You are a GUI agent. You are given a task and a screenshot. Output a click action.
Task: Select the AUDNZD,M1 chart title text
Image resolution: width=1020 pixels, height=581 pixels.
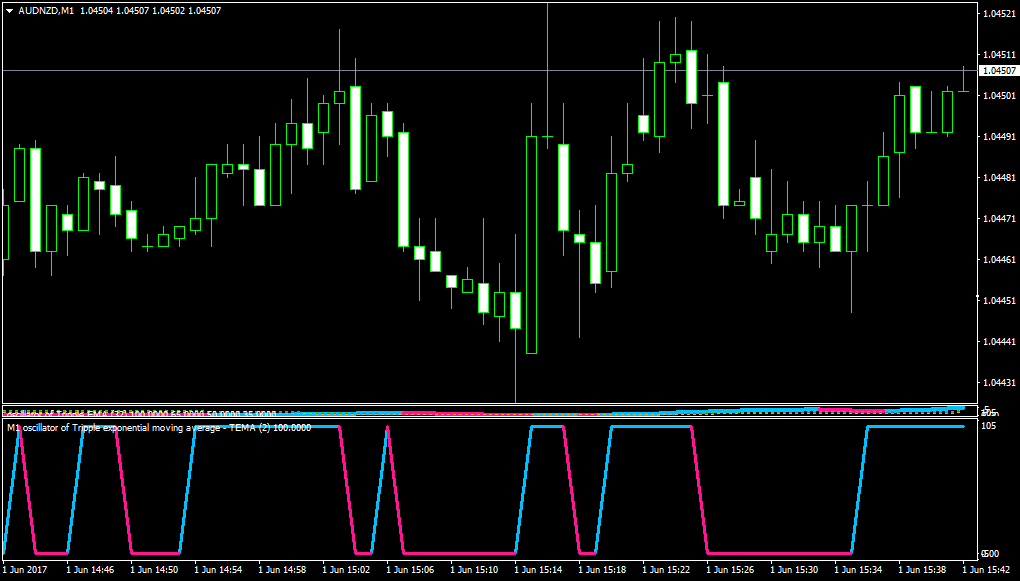pos(45,11)
